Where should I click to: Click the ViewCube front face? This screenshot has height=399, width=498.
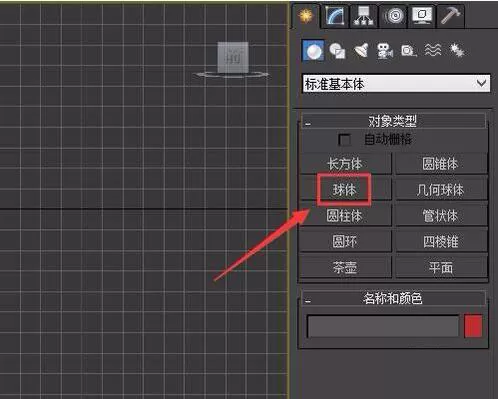tap(233, 57)
